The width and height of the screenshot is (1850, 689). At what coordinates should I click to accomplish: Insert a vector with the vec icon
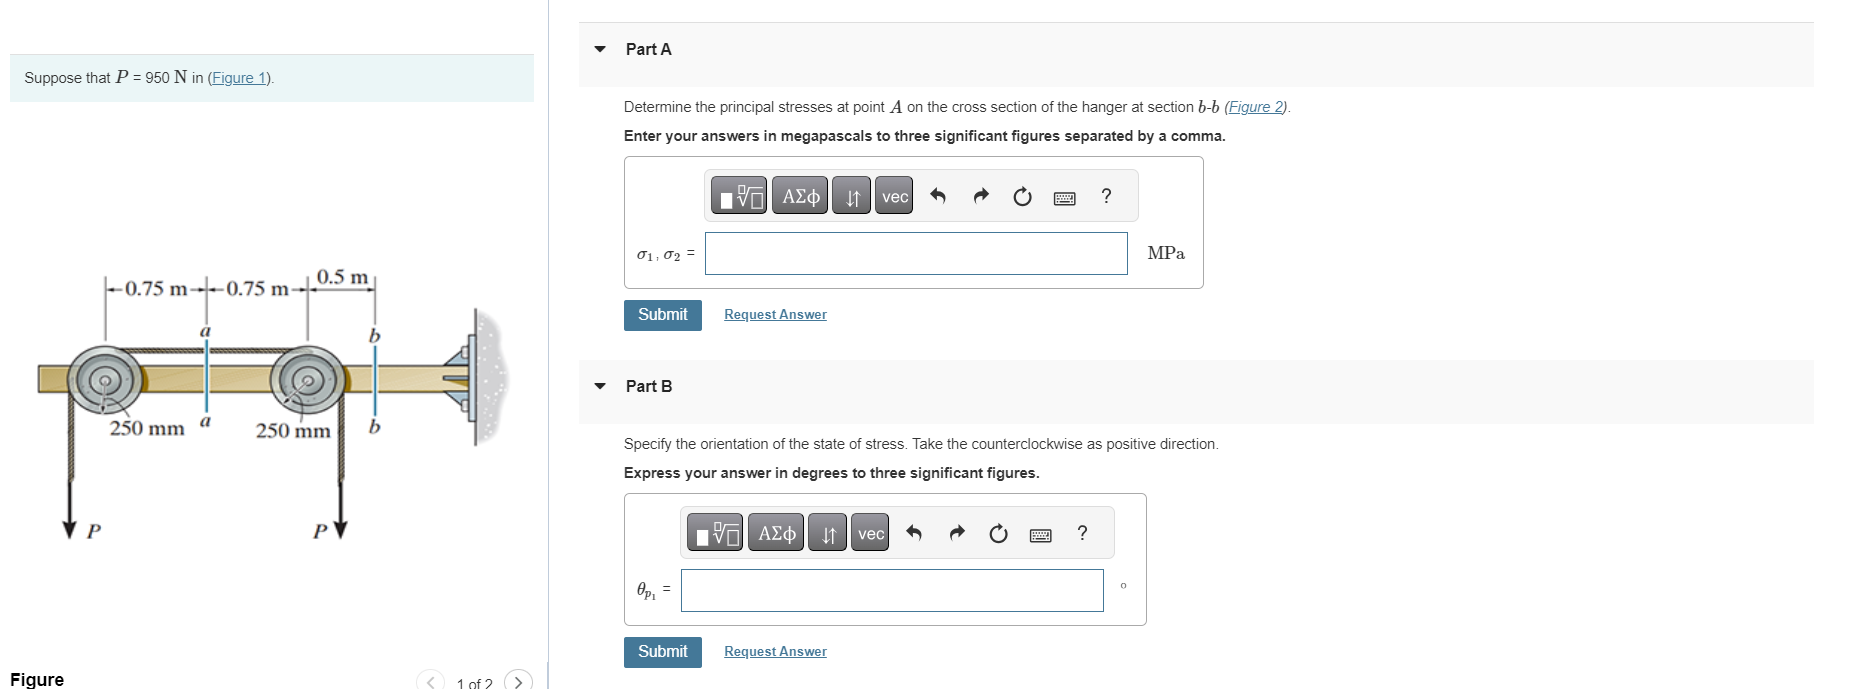(893, 196)
